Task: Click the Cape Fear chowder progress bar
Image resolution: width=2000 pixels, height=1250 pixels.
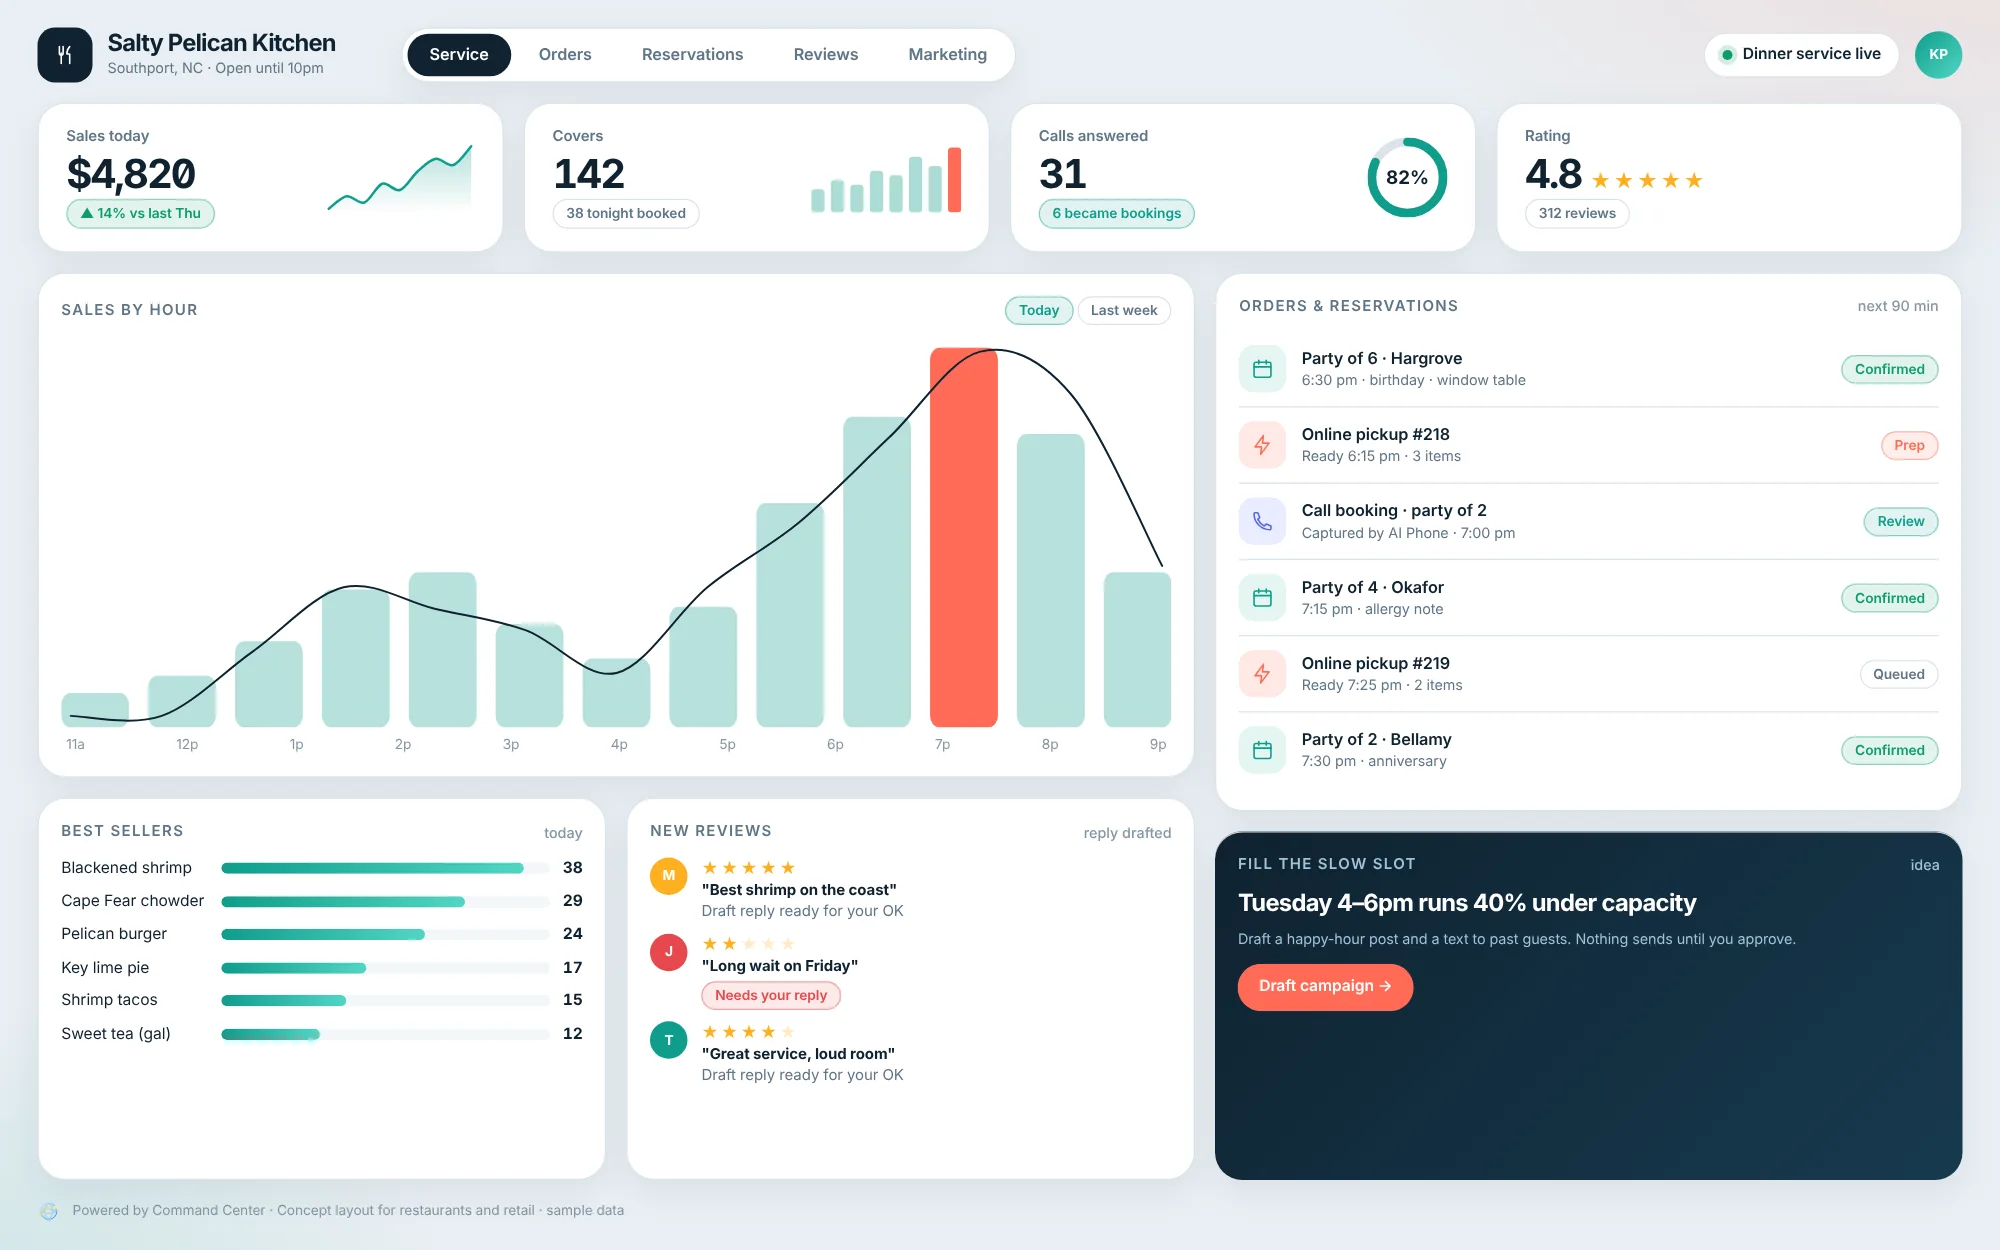Action: [x=385, y=902]
